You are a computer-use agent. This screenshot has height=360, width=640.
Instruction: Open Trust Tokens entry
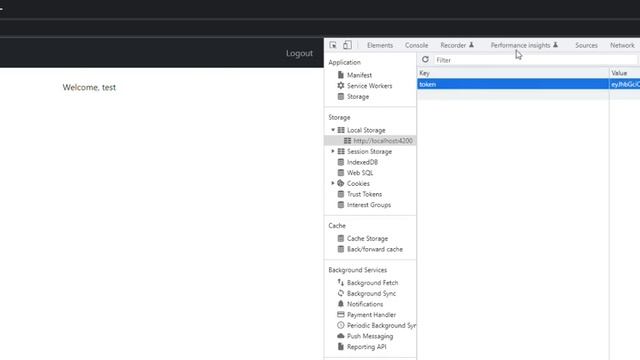pyautogui.click(x=364, y=194)
